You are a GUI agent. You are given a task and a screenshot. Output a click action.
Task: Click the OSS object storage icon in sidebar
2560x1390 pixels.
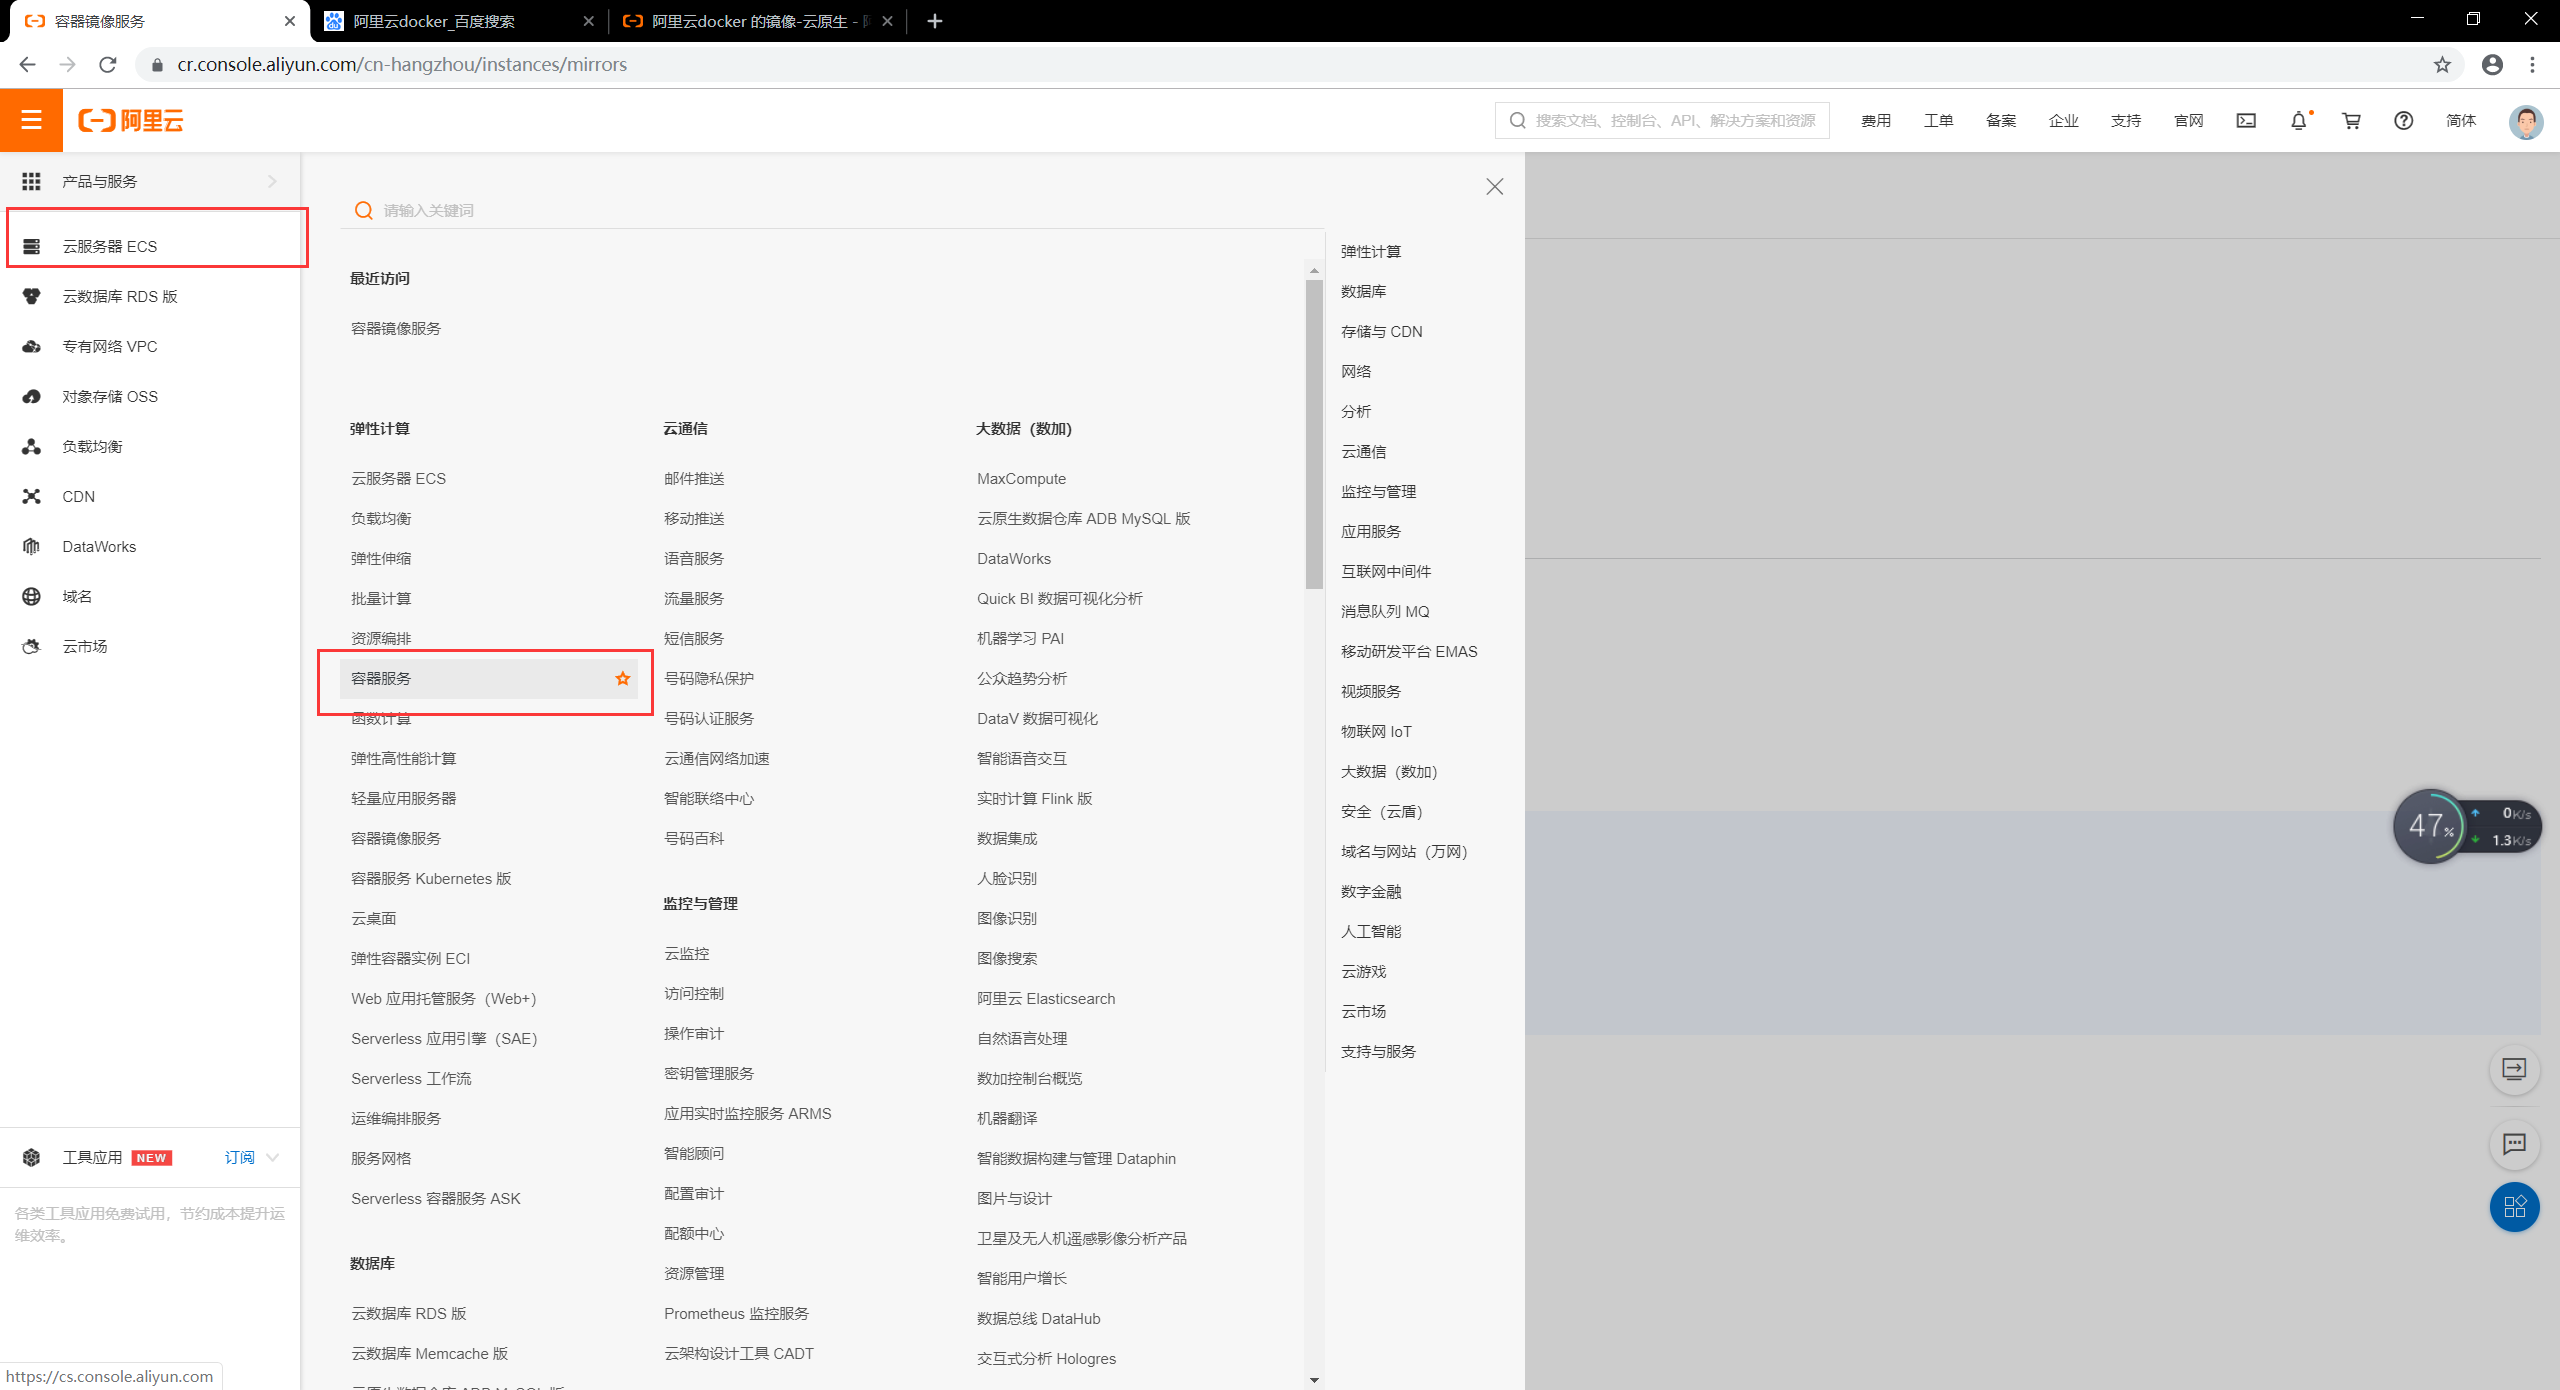tap(31, 396)
